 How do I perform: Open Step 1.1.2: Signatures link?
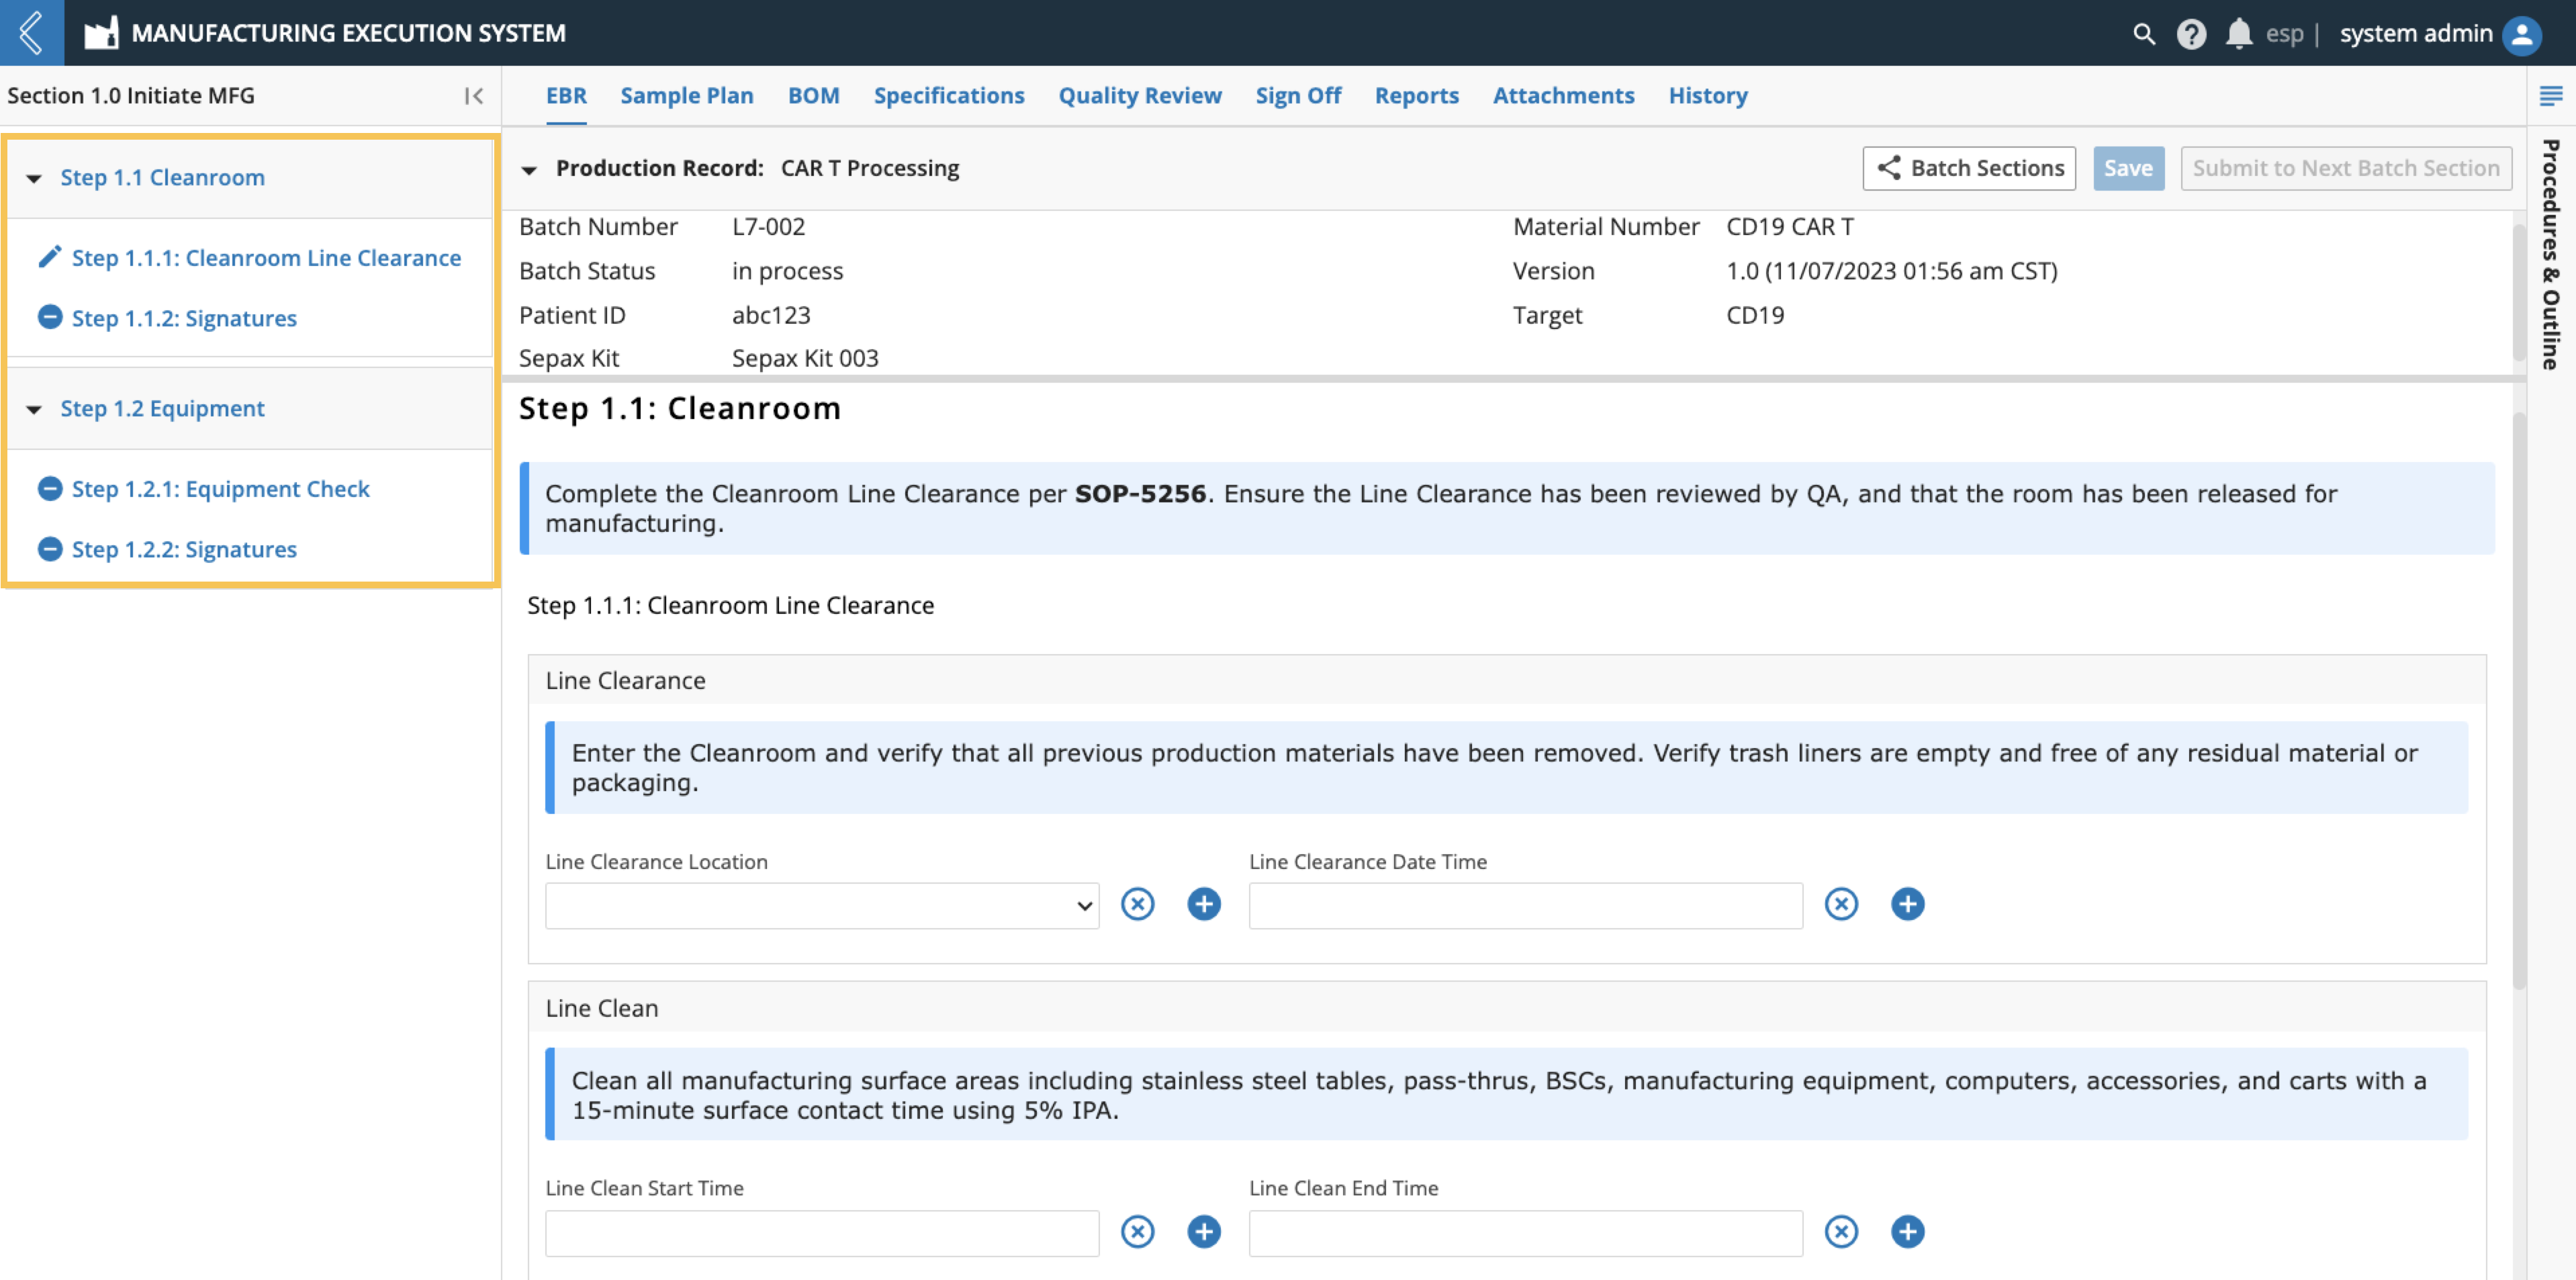[x=184, y=318]
